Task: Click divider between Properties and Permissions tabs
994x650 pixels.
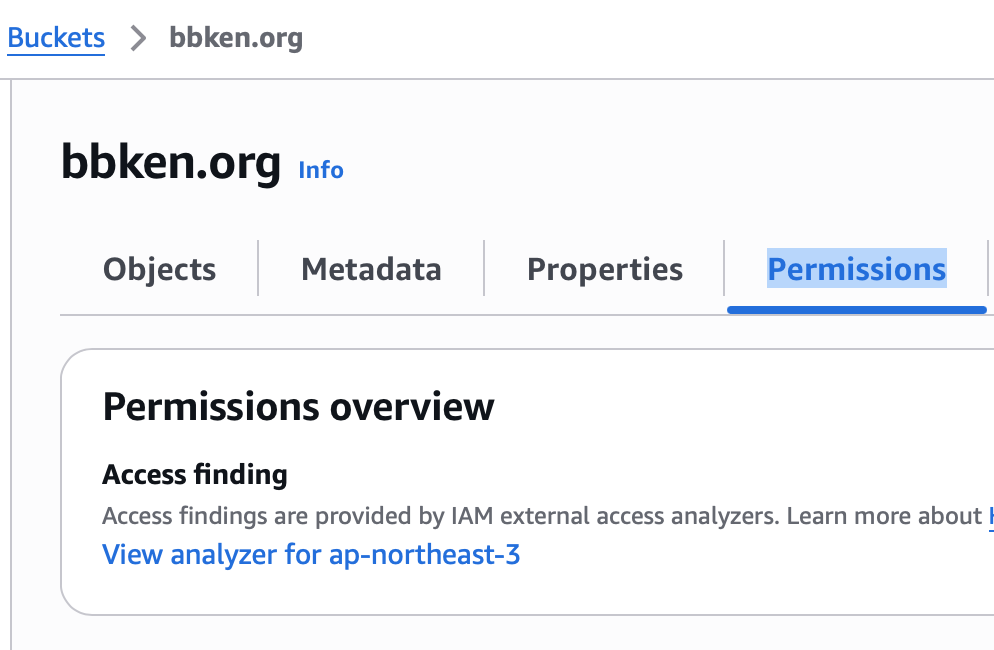Action: [x=724, y=268]
